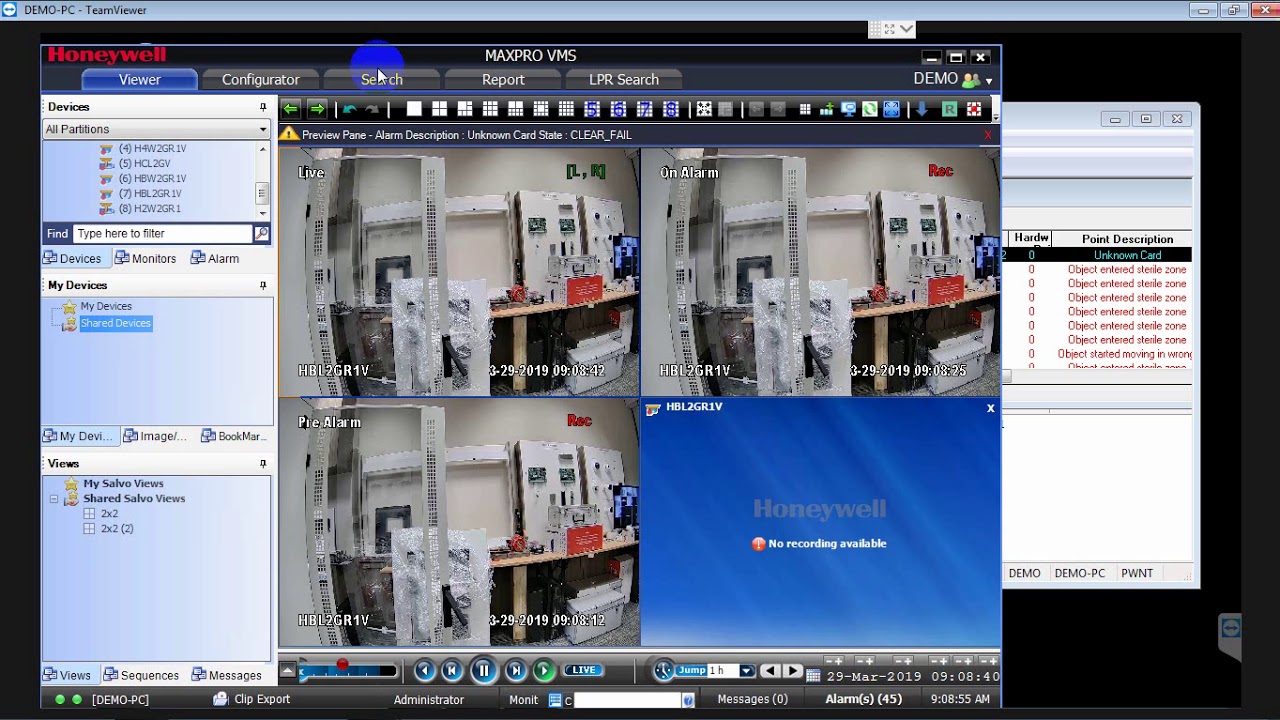The height and width of the screenshot is (720, 1280).
Task: Toggle LIVE mode on timeline
Action: point(584,670)
